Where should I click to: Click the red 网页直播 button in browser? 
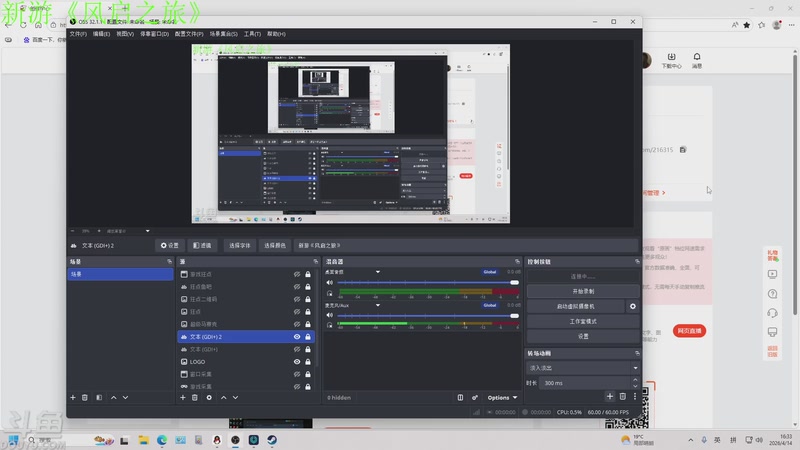click(x=689, y=331)
